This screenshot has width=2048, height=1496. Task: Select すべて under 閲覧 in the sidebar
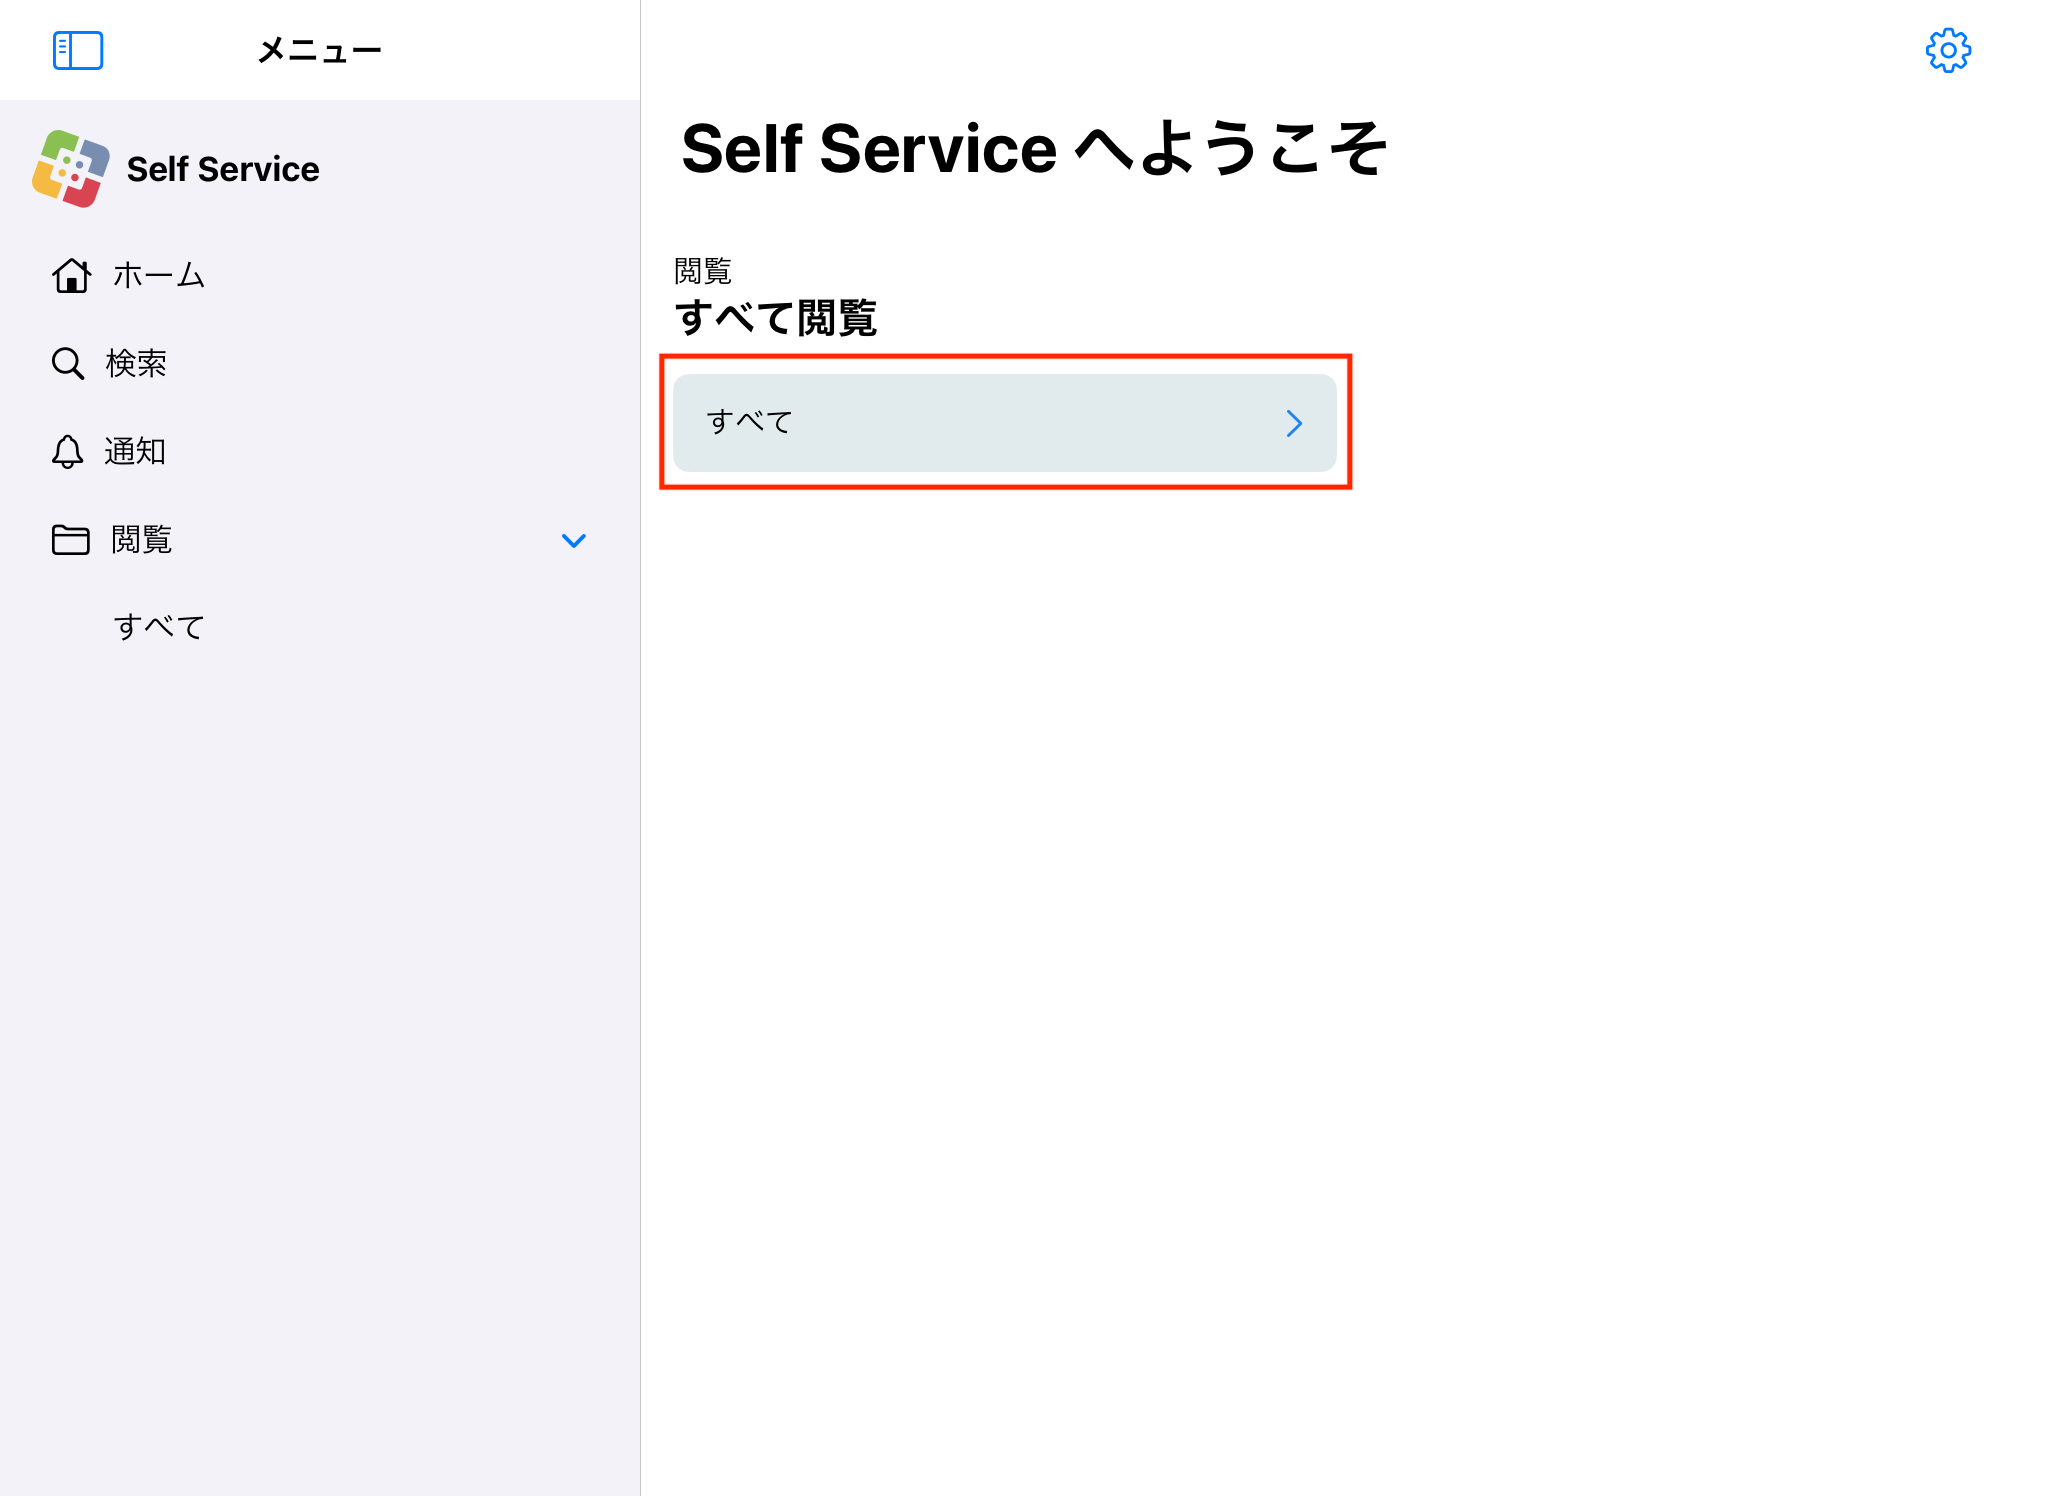pos(159,627)
